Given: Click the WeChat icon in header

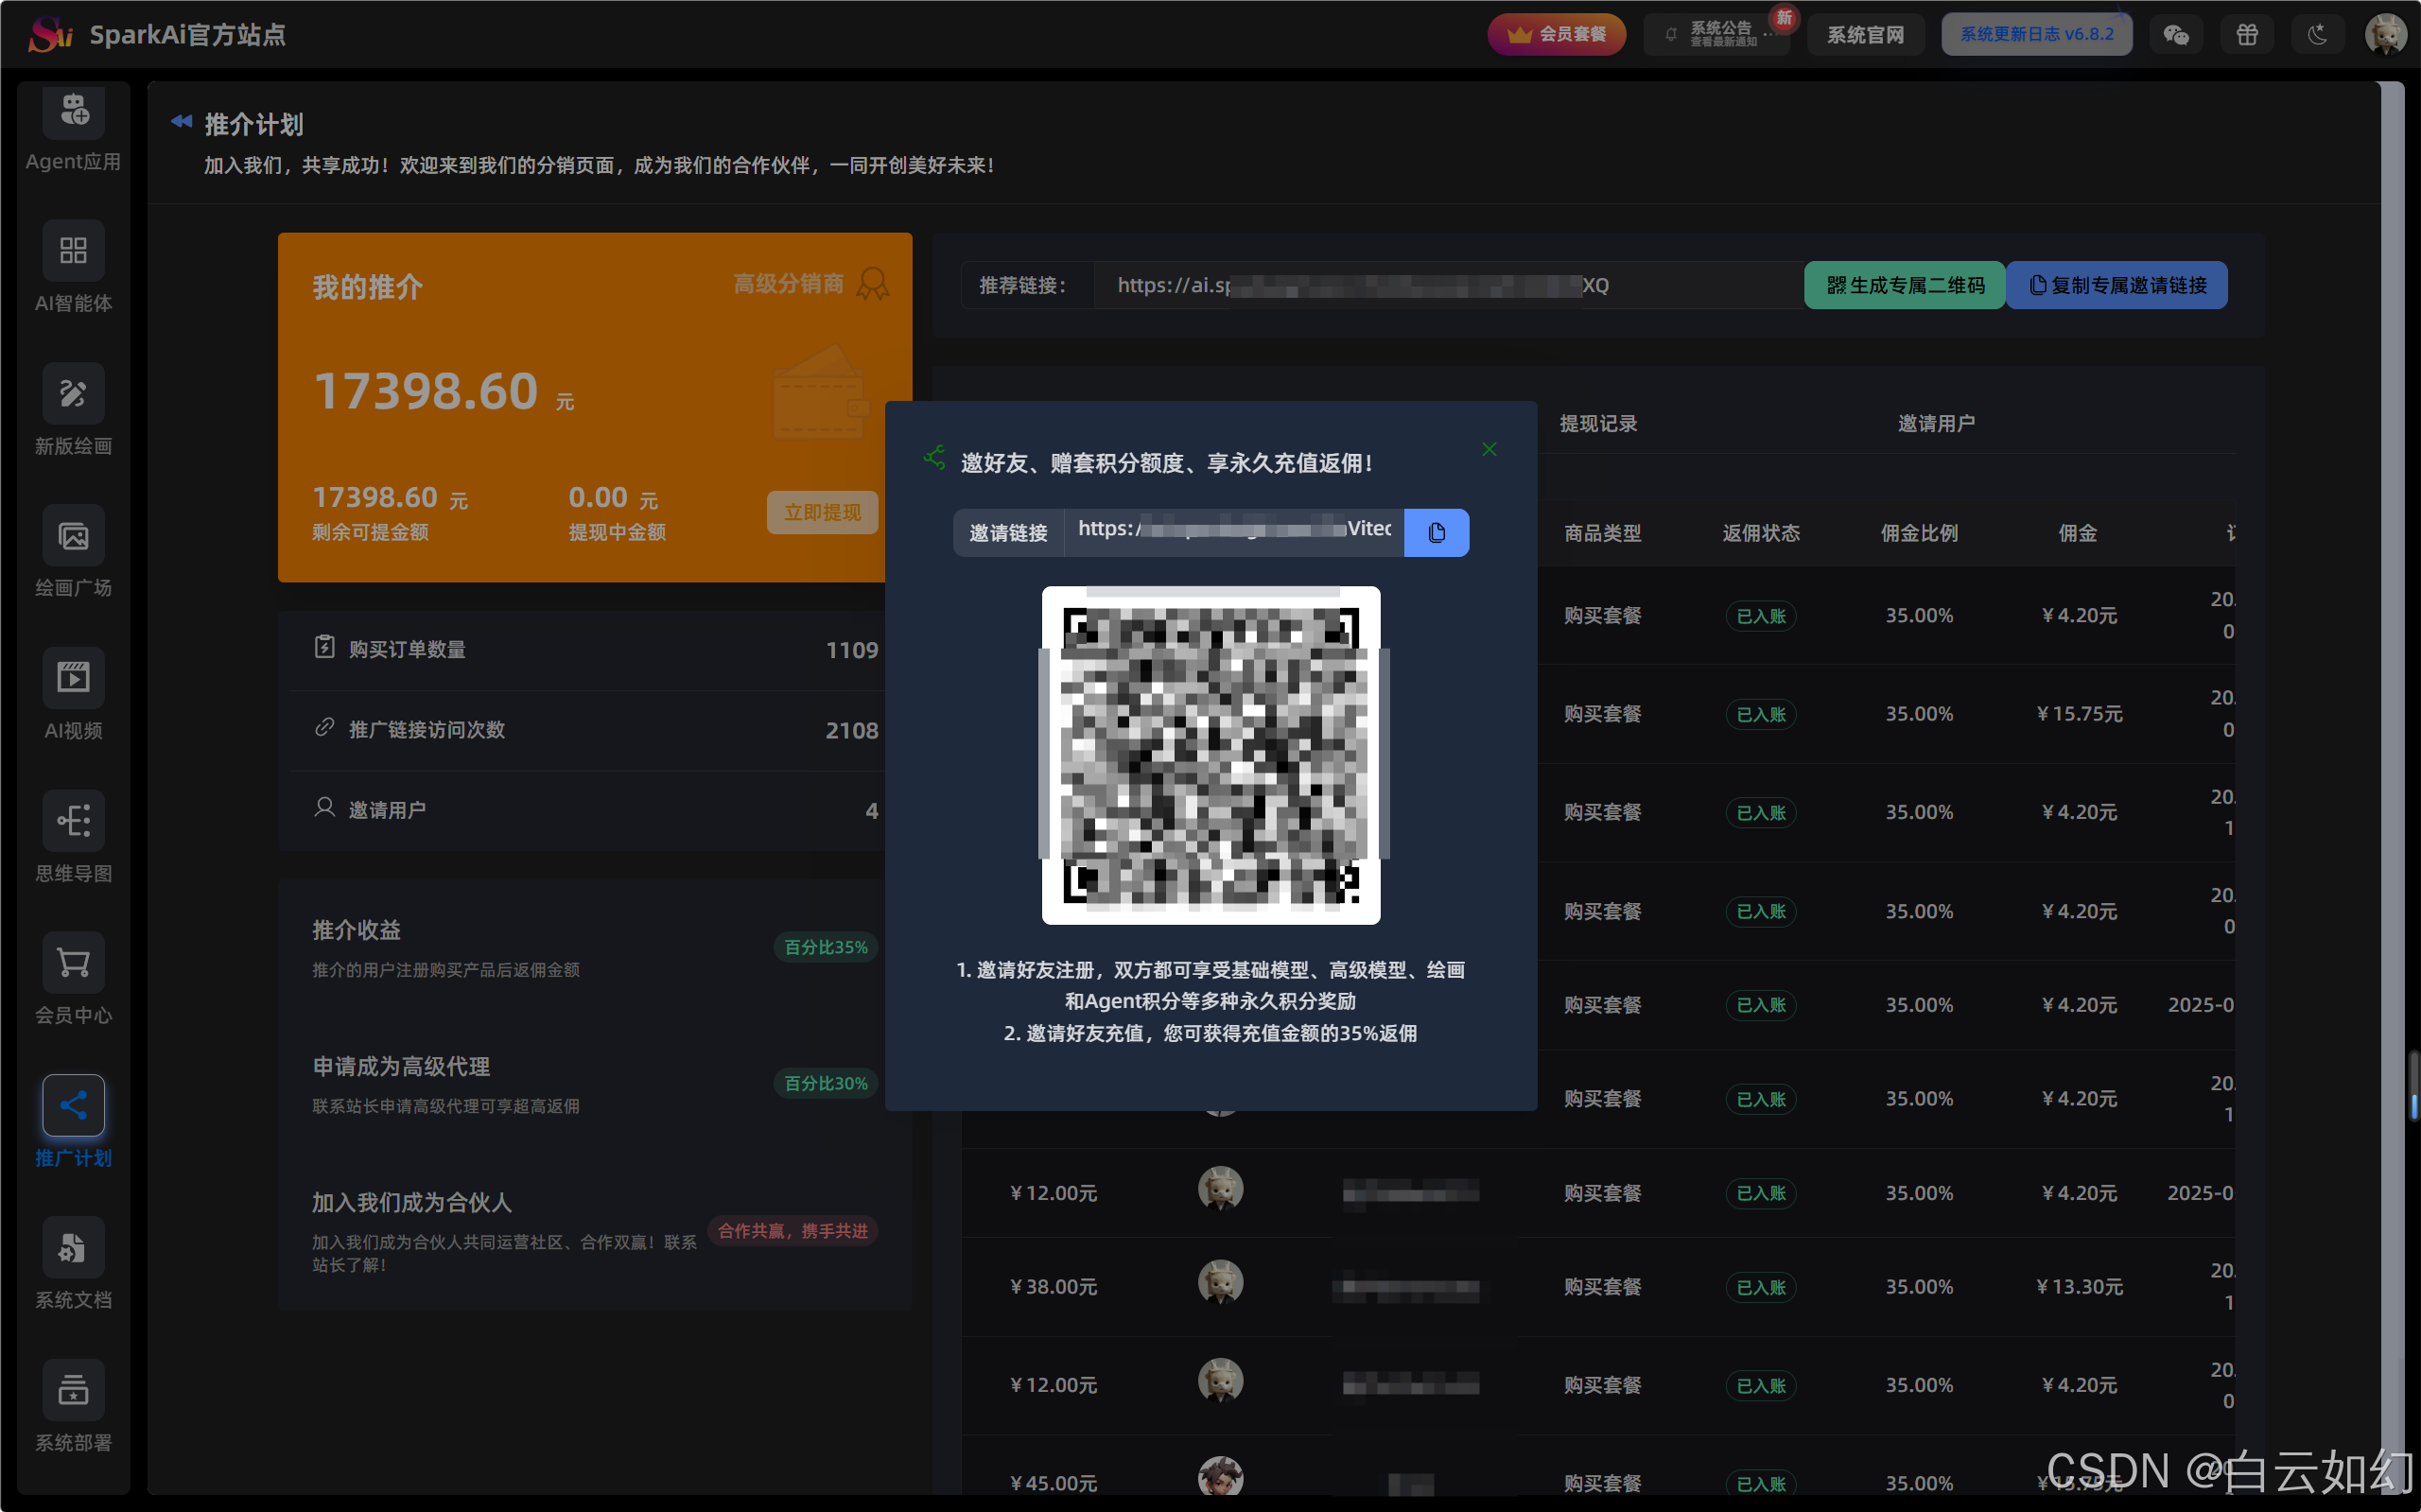Looking at the screenshot, I should 2176,35.
